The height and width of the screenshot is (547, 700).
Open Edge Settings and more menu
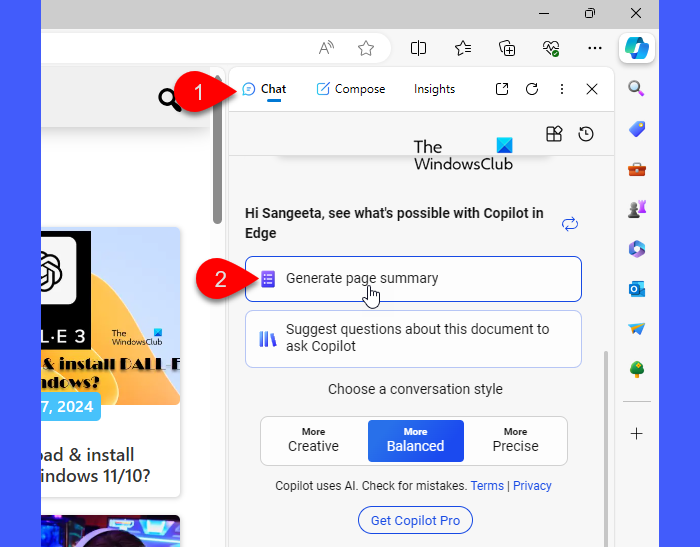coord(595,48)
